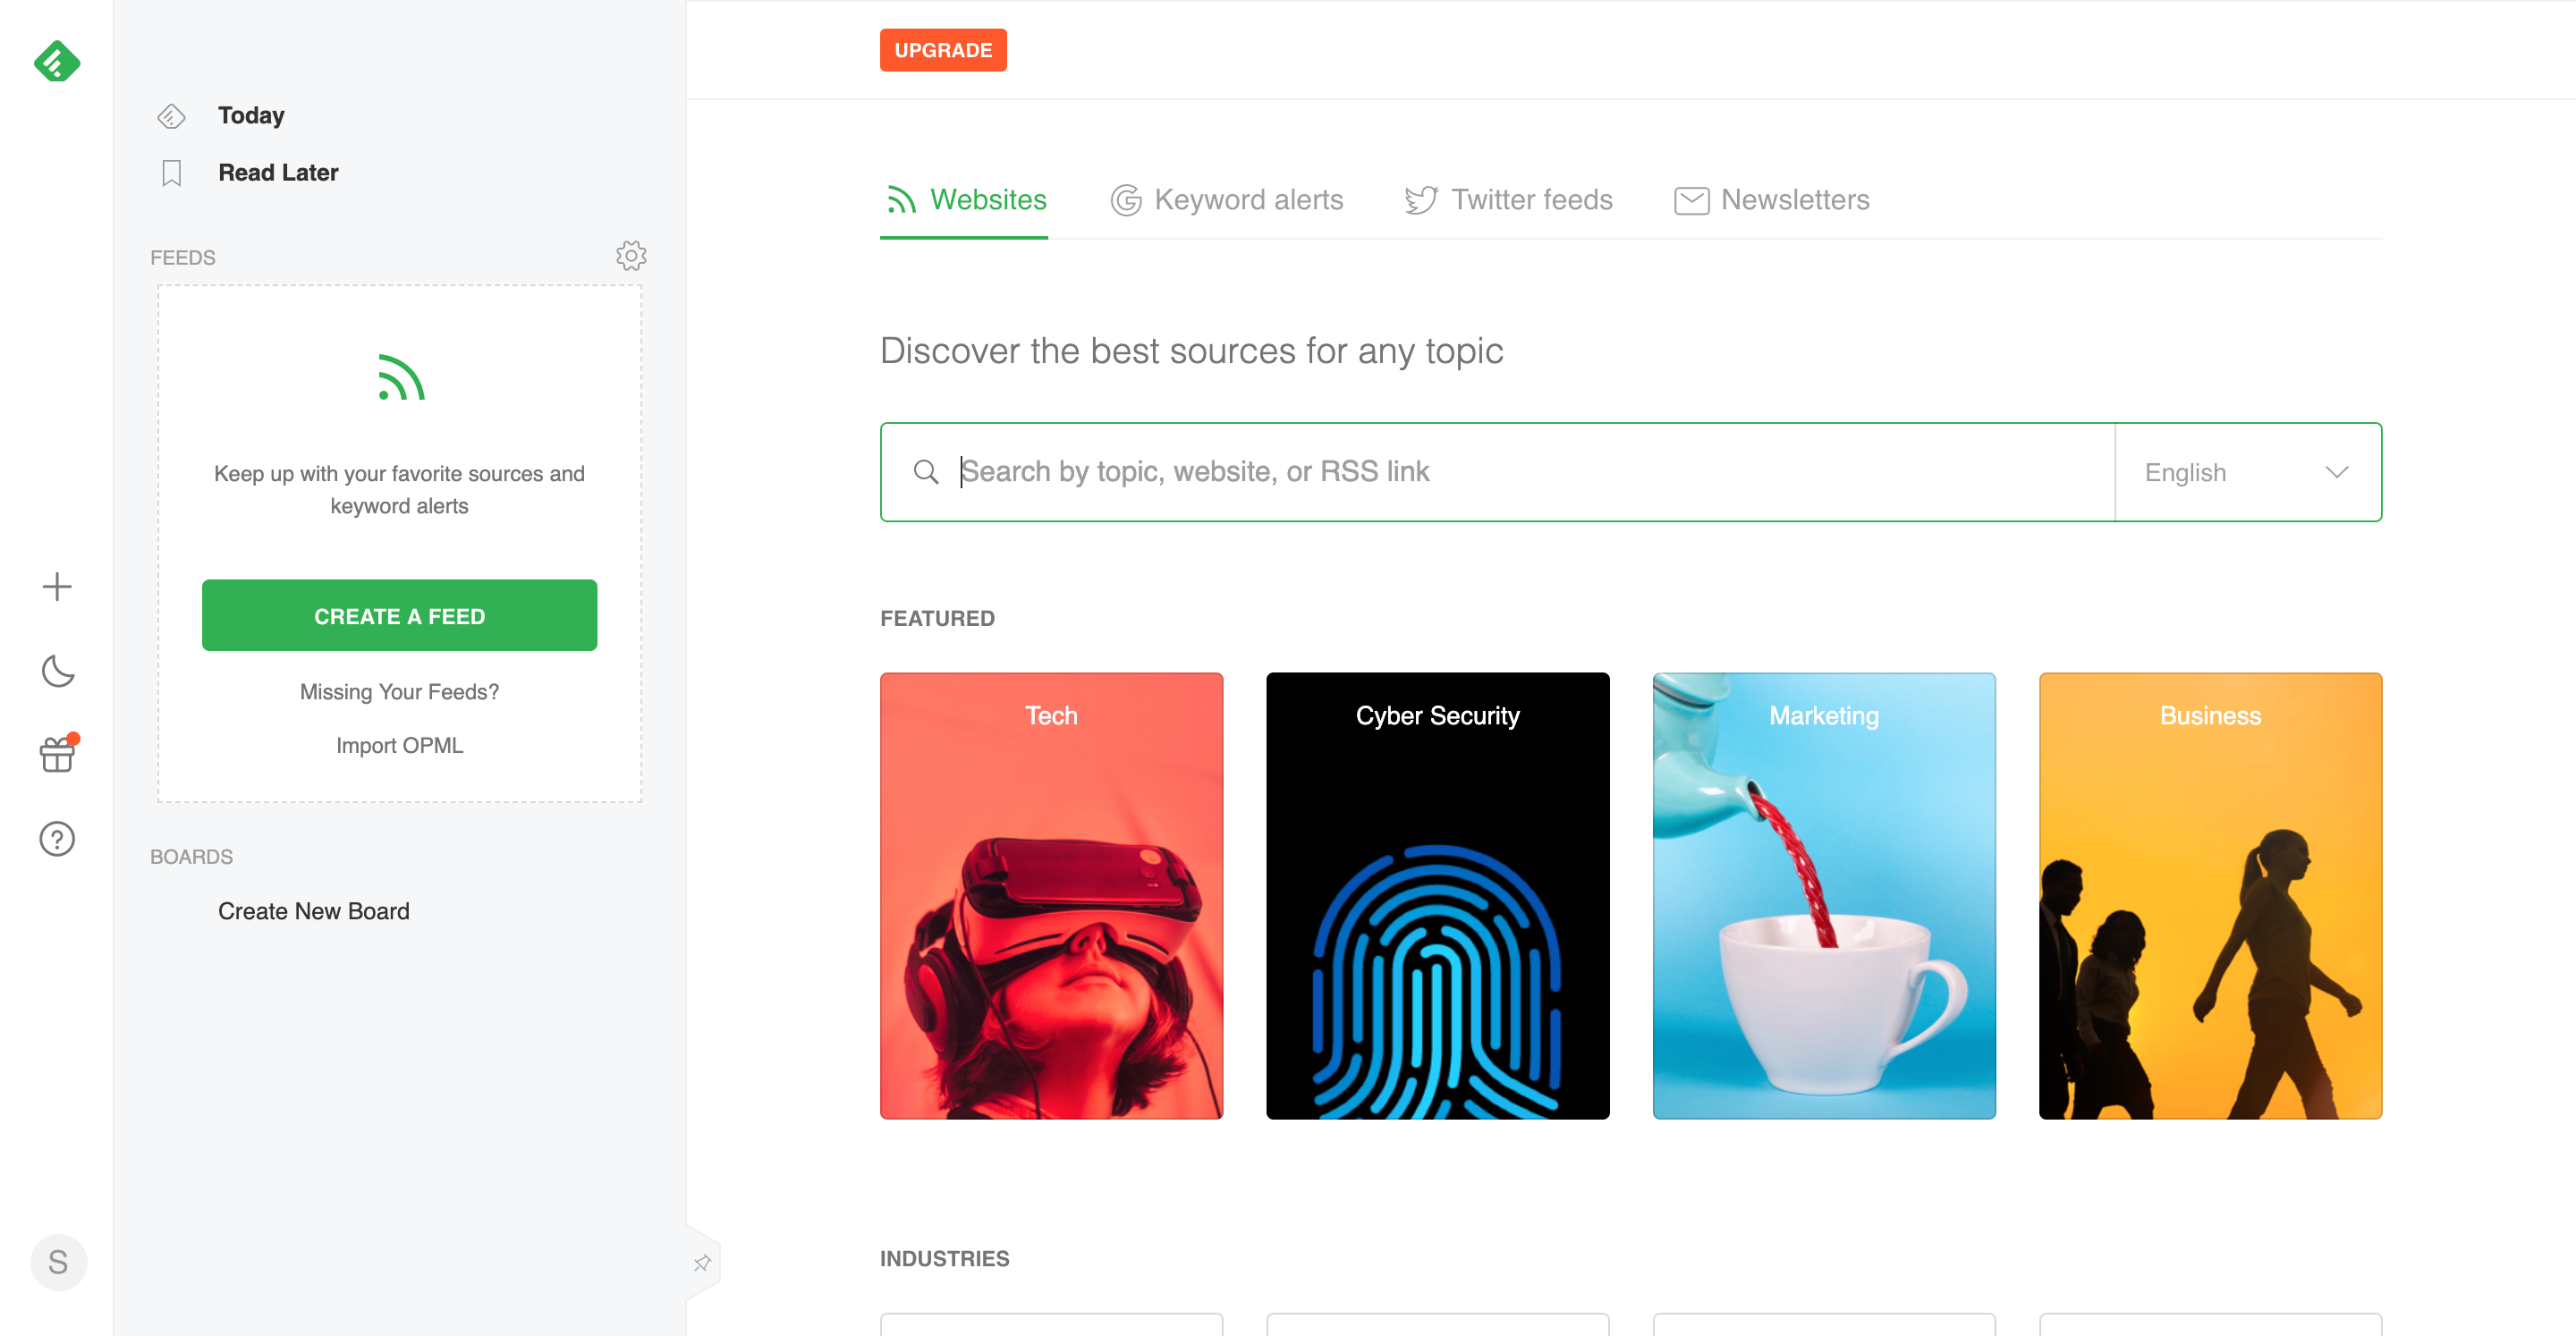
Task: Click the Import OPML link
Action: pyautogui.click(x=399, y=745)
